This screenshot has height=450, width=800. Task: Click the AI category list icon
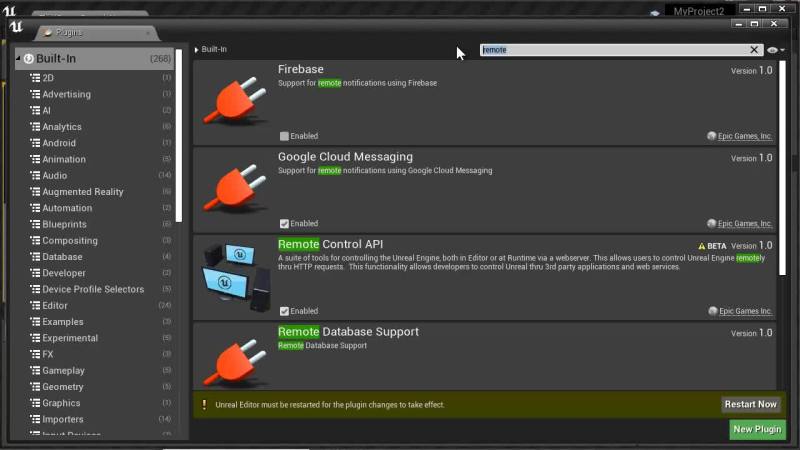35,111
